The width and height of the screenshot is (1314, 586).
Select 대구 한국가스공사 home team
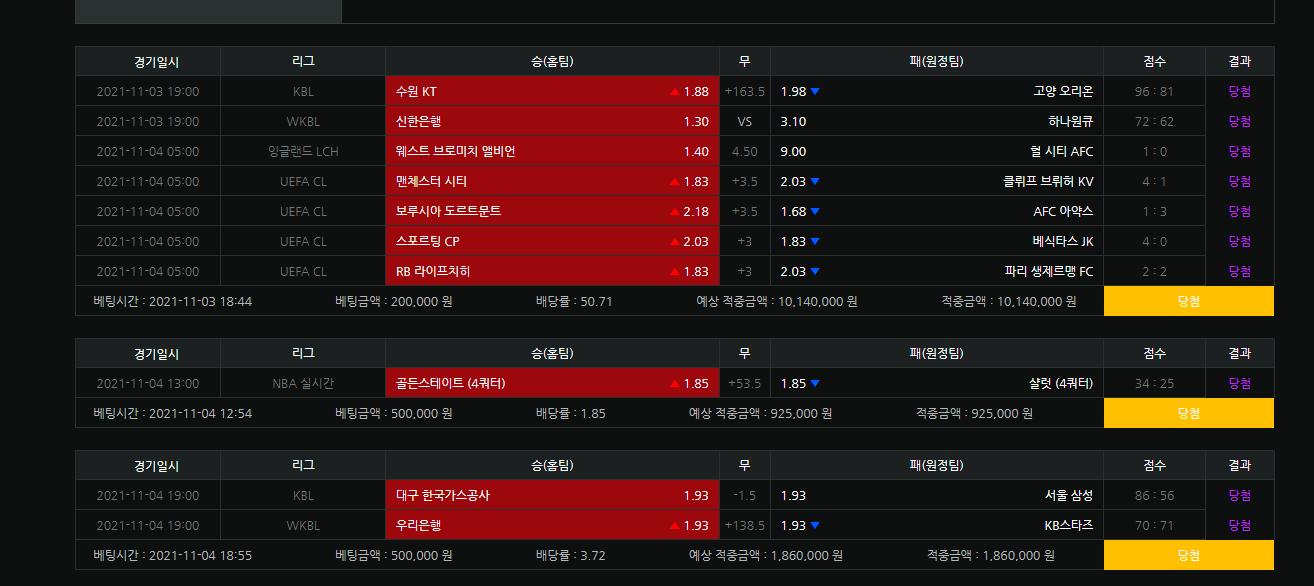pyautogui.click(x=552, y=495)
